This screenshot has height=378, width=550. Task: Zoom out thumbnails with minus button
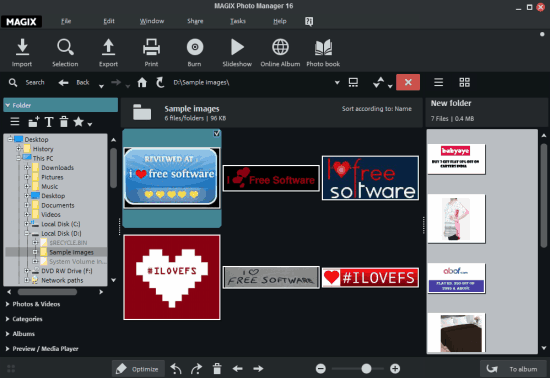(321, 369)
